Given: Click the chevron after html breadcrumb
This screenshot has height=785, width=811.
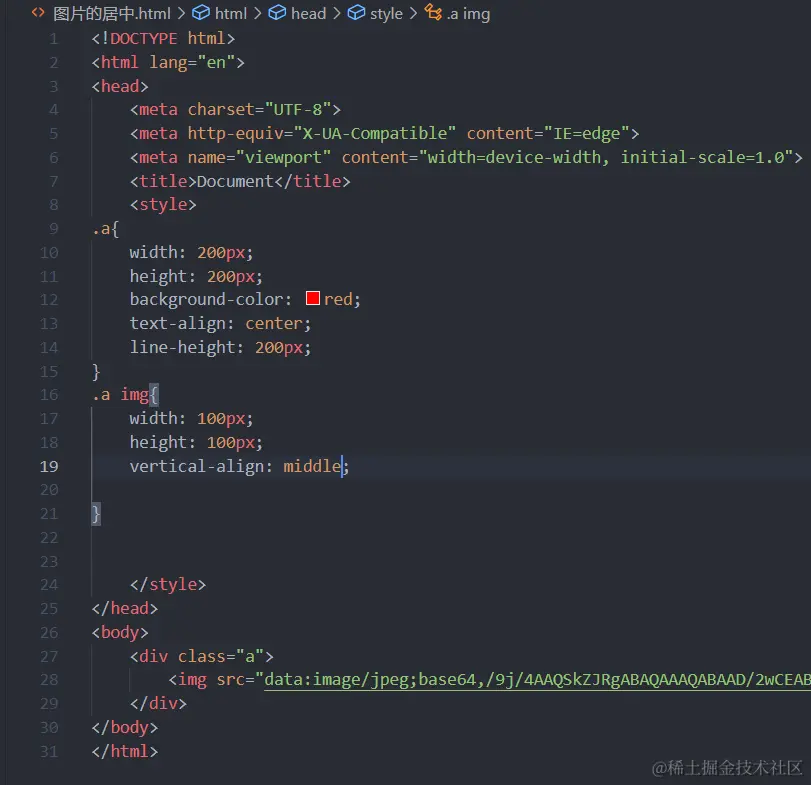Looking at the screenshot, I should click(258, 13).
